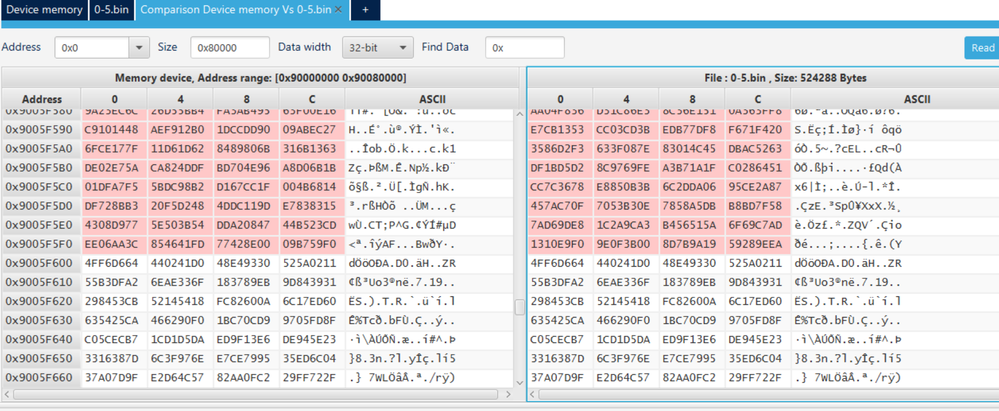Viewport: 999px width, 411px height.
Task: Select memory device column header 0
Action: tap(114, 99)
